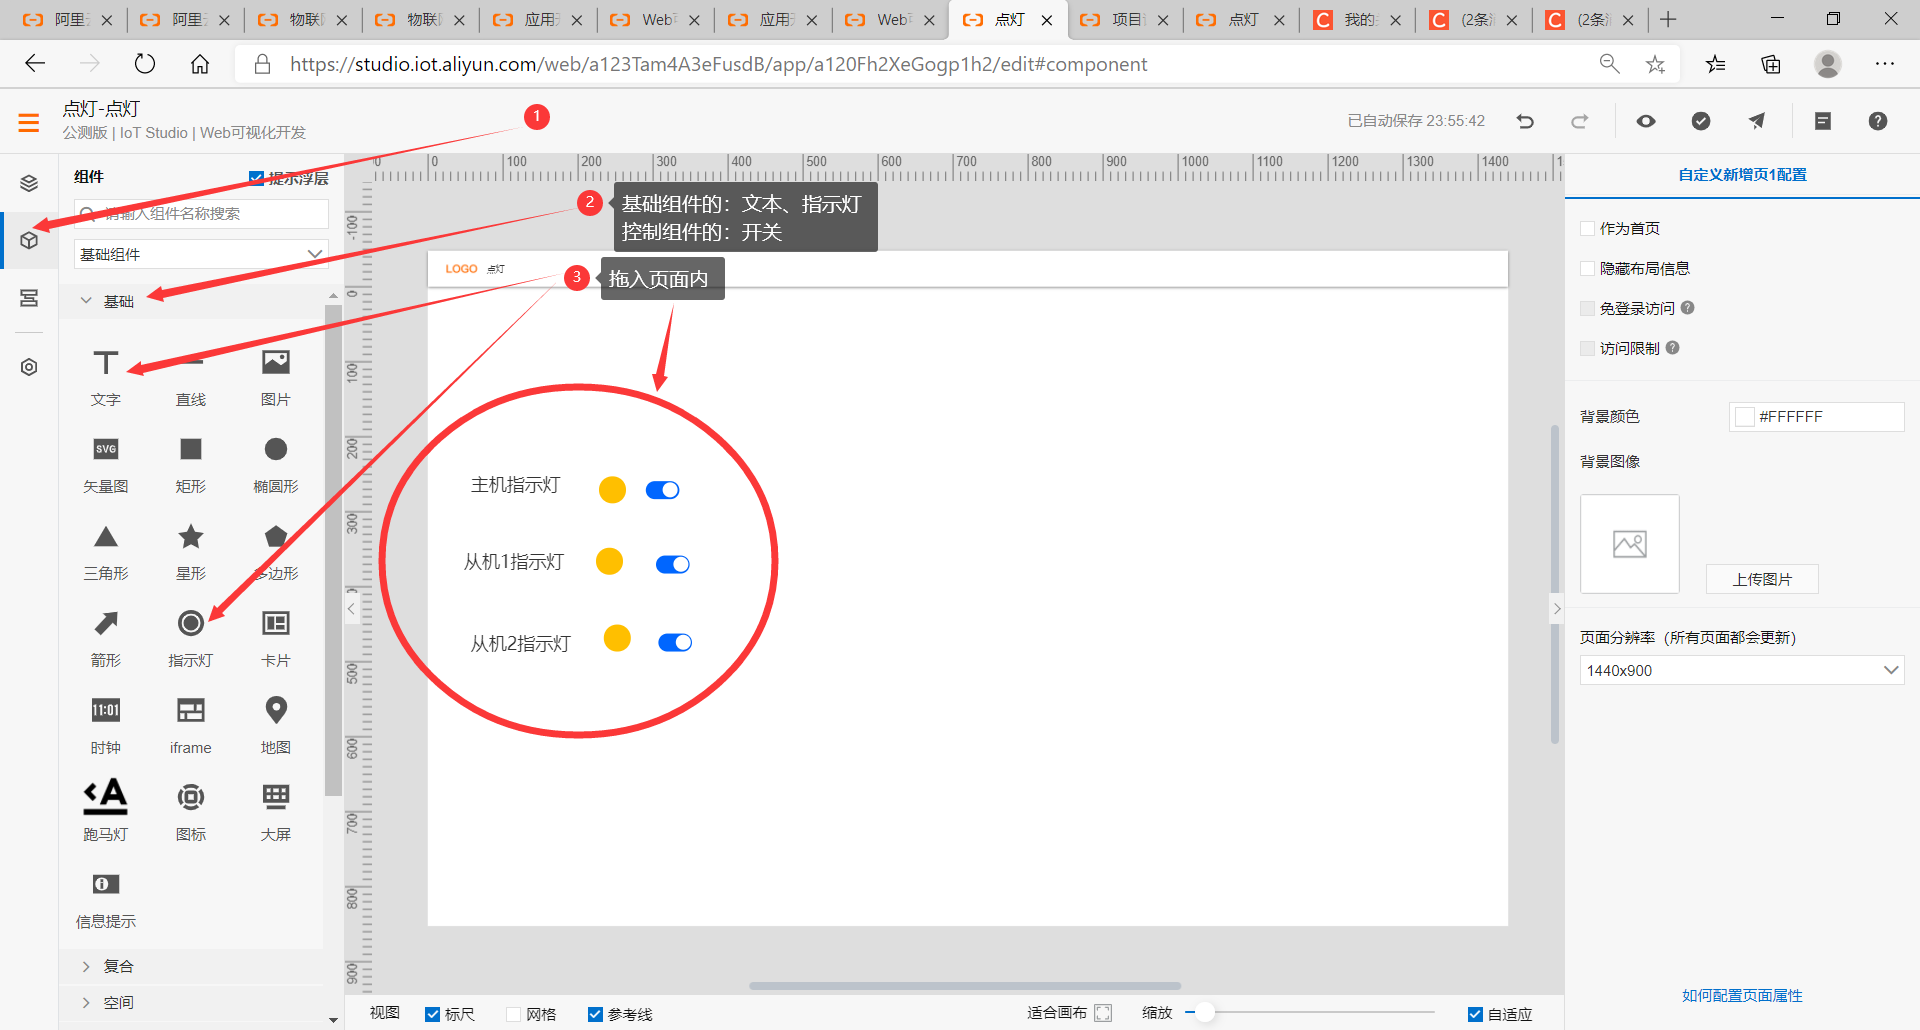Select the 图片 image component
The image size is (1920, 1030).
(275, 377)
